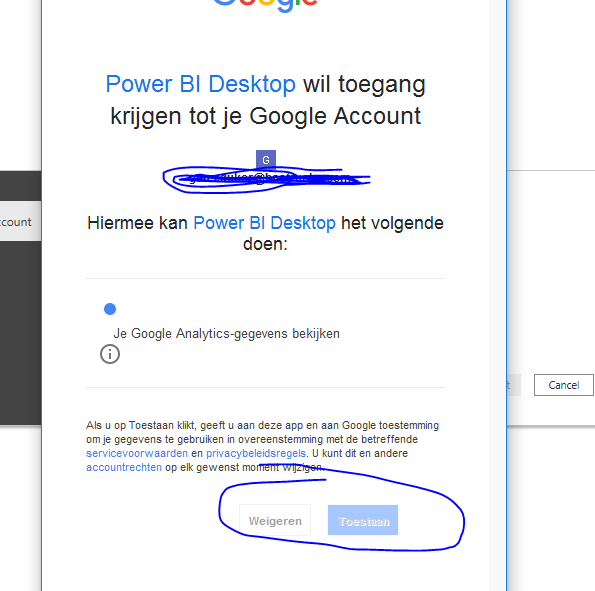Click the greyed-out button left of Cancel

[513, 385]
